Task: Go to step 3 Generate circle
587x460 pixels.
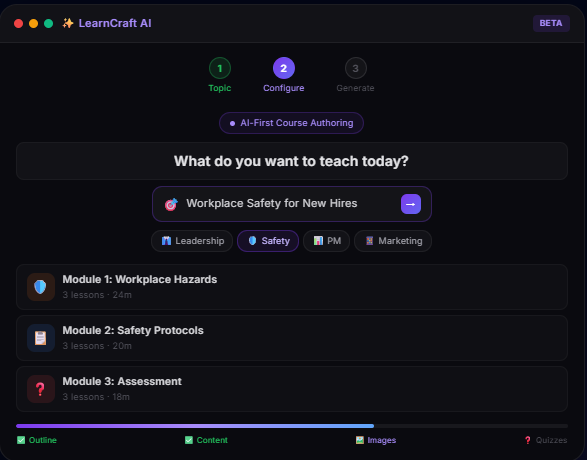Action: [355, 68]
